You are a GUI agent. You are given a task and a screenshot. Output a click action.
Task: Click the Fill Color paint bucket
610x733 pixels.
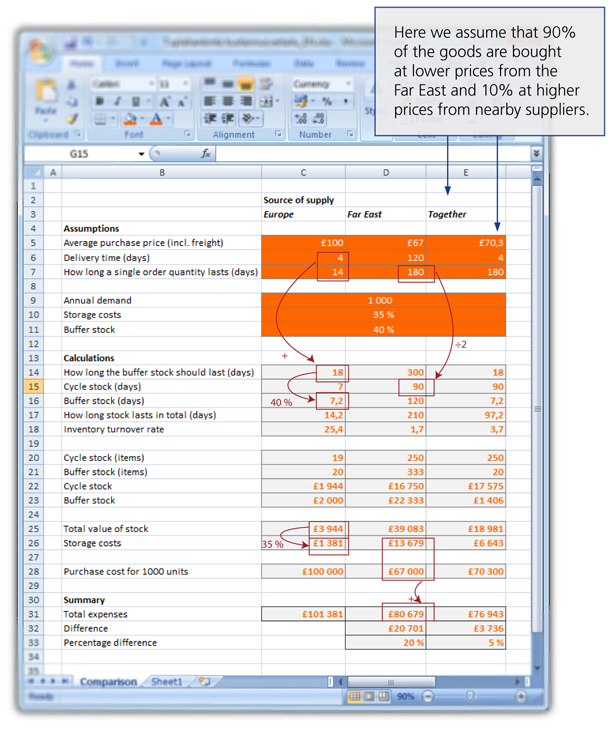(130, 119)
